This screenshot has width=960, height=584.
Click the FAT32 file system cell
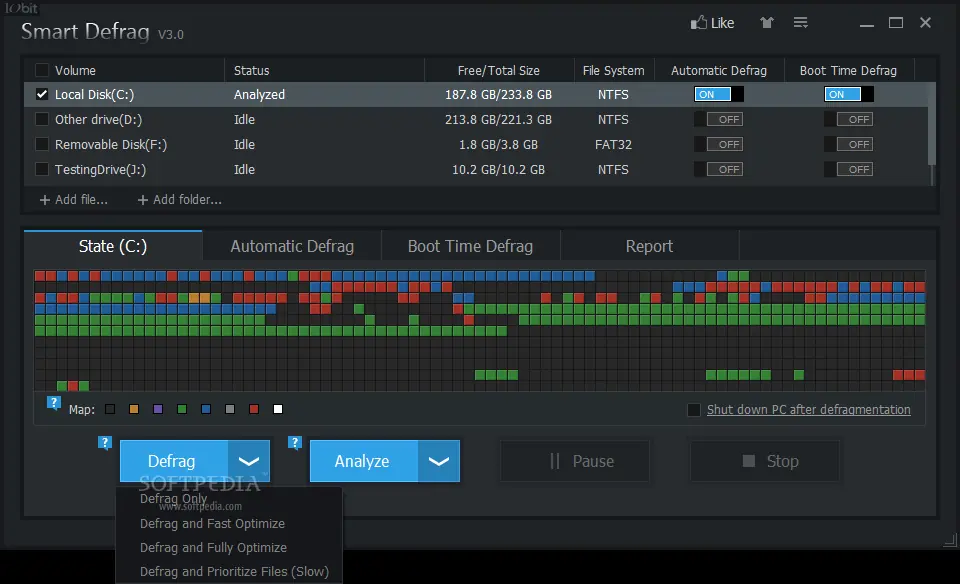[x=613, y=144]
